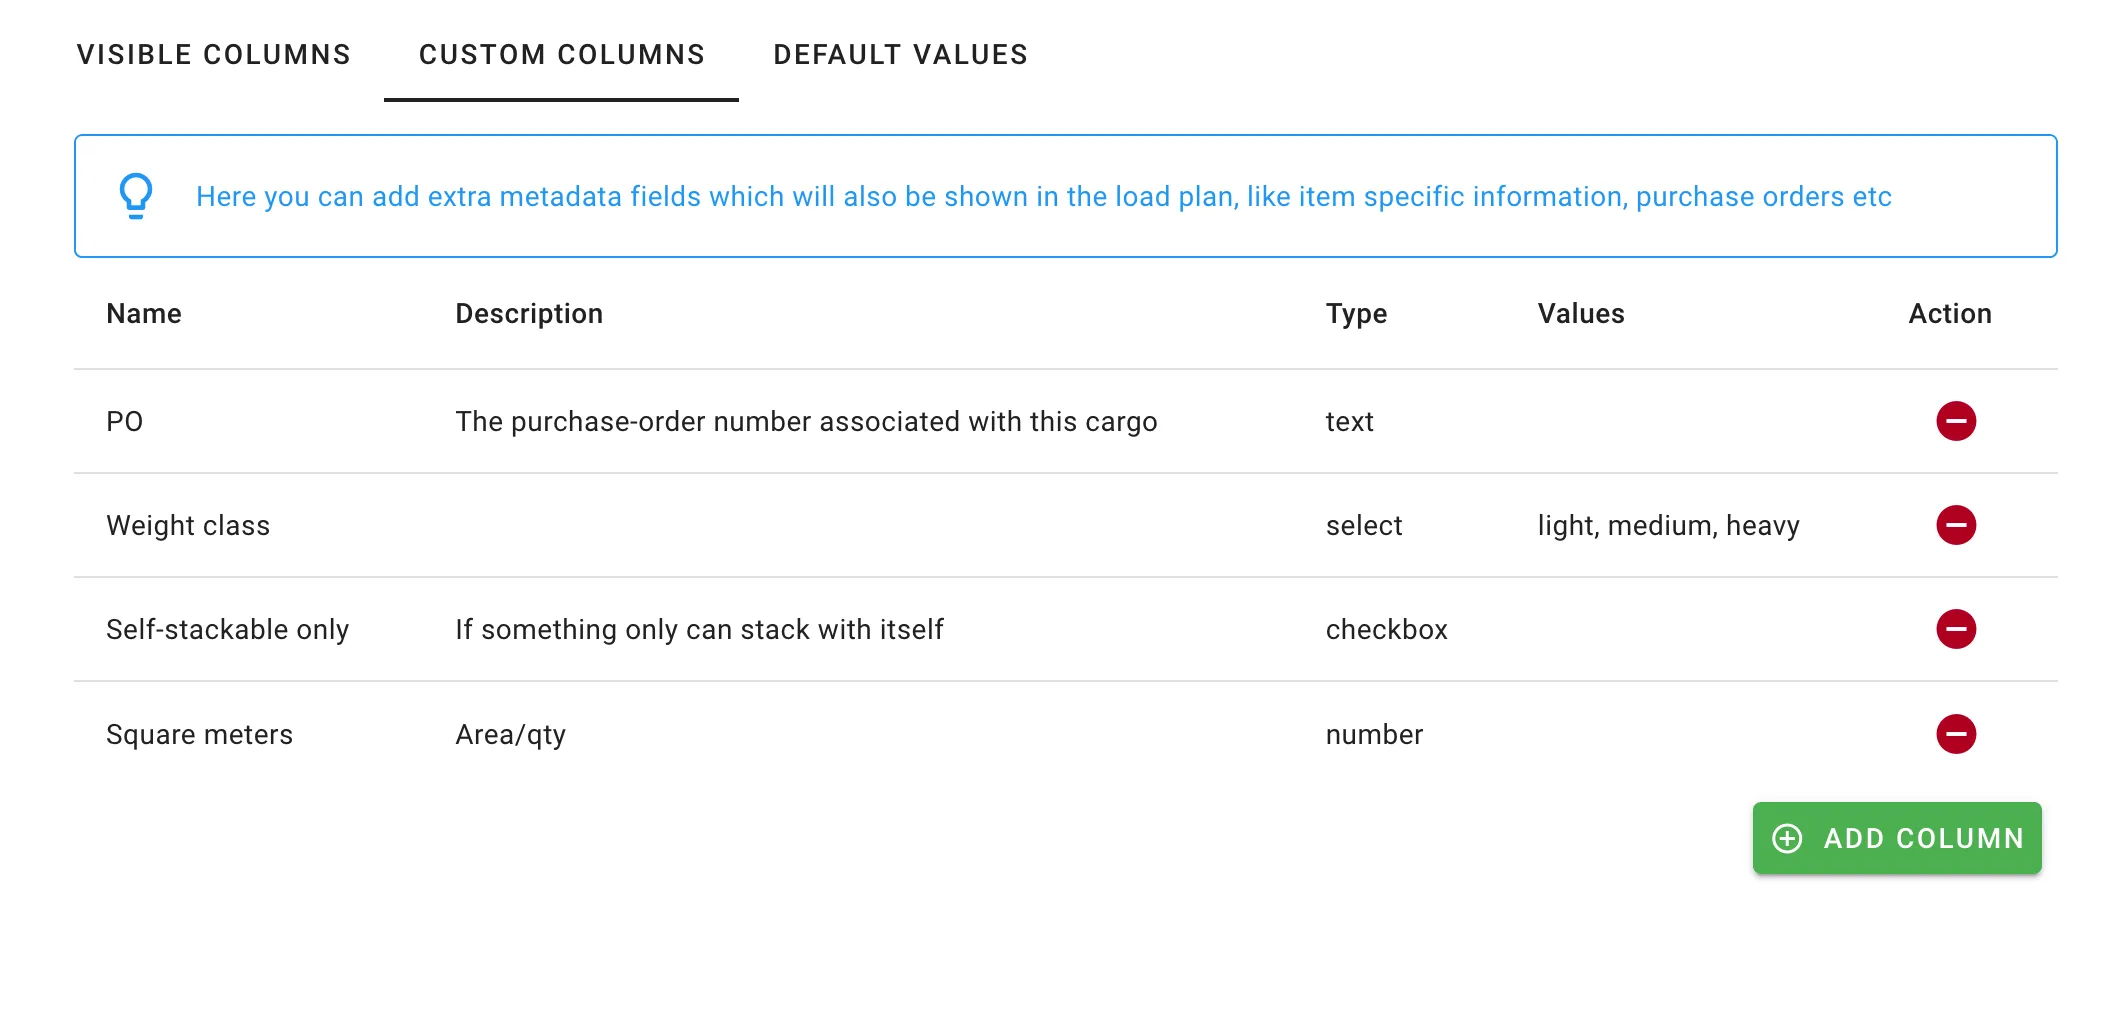This screenshot has width=2124, height=1012.
Task: Click the Name column header
Action: [x=144, y=313]
